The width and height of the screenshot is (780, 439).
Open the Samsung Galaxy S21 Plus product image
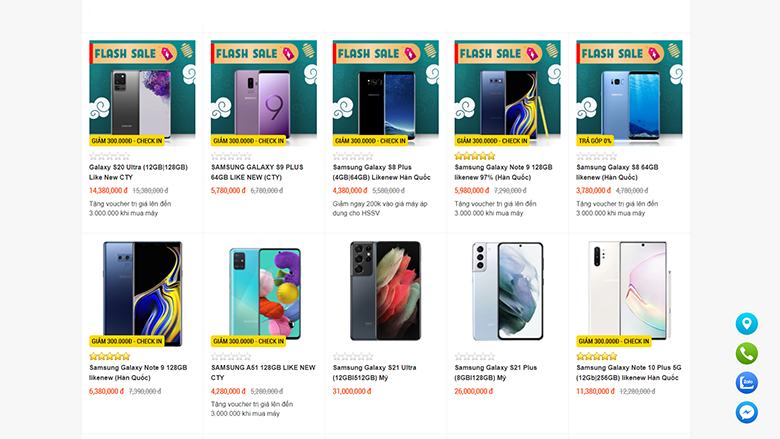tap(507, 294)
